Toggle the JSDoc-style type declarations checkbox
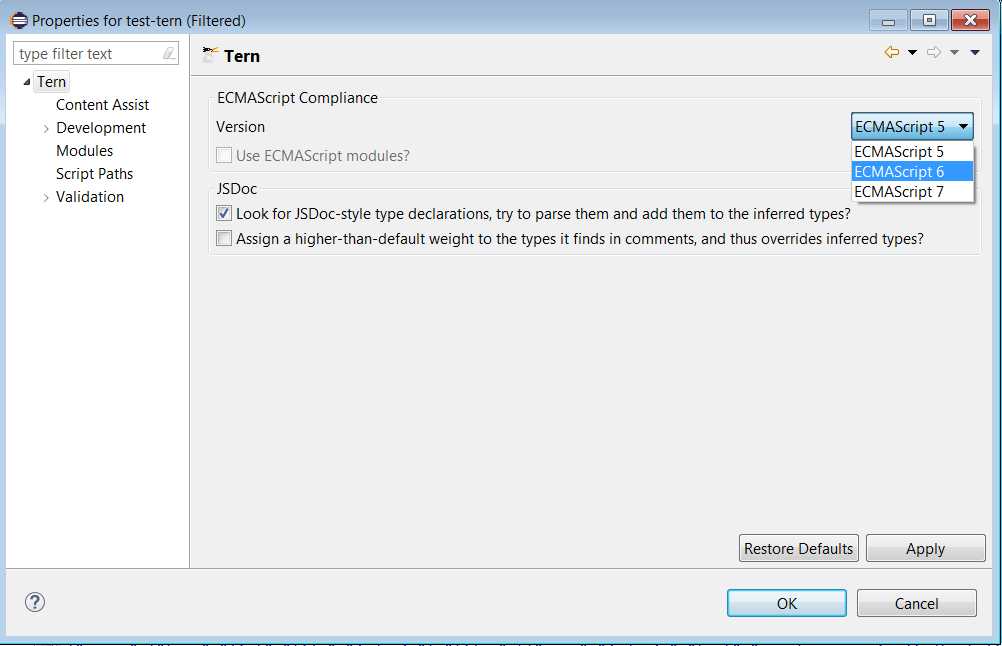The image size is (1002, 646). 224,213
